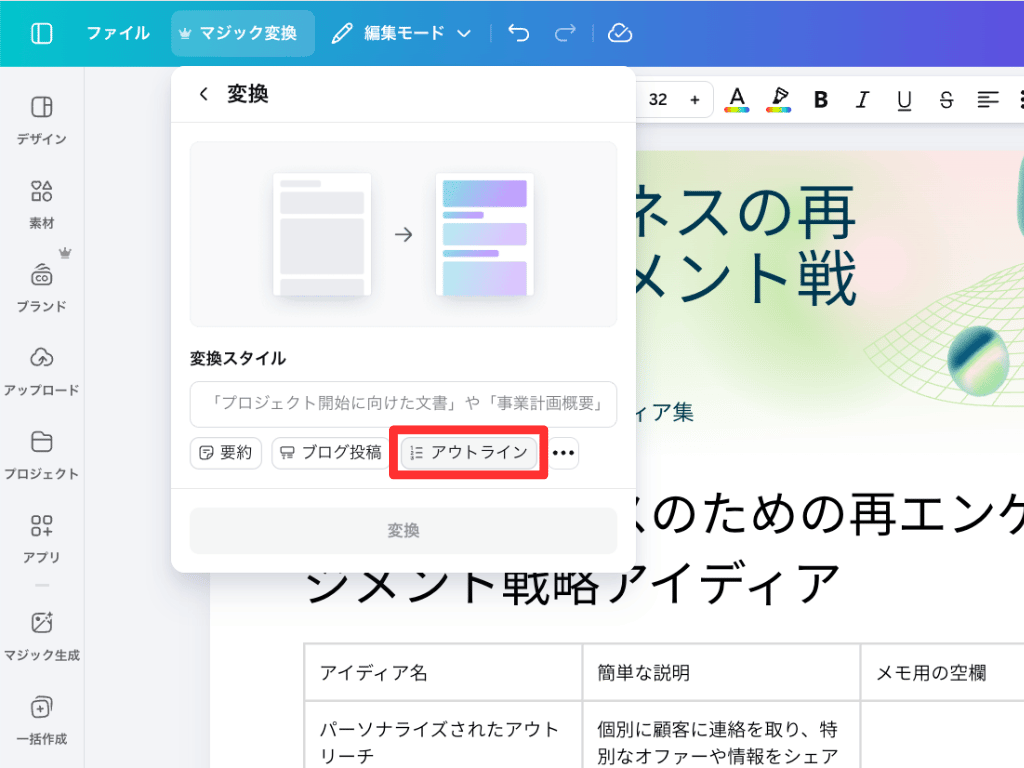
Task: Open the マジック変換 menu
Action: [x=242, y=32]
